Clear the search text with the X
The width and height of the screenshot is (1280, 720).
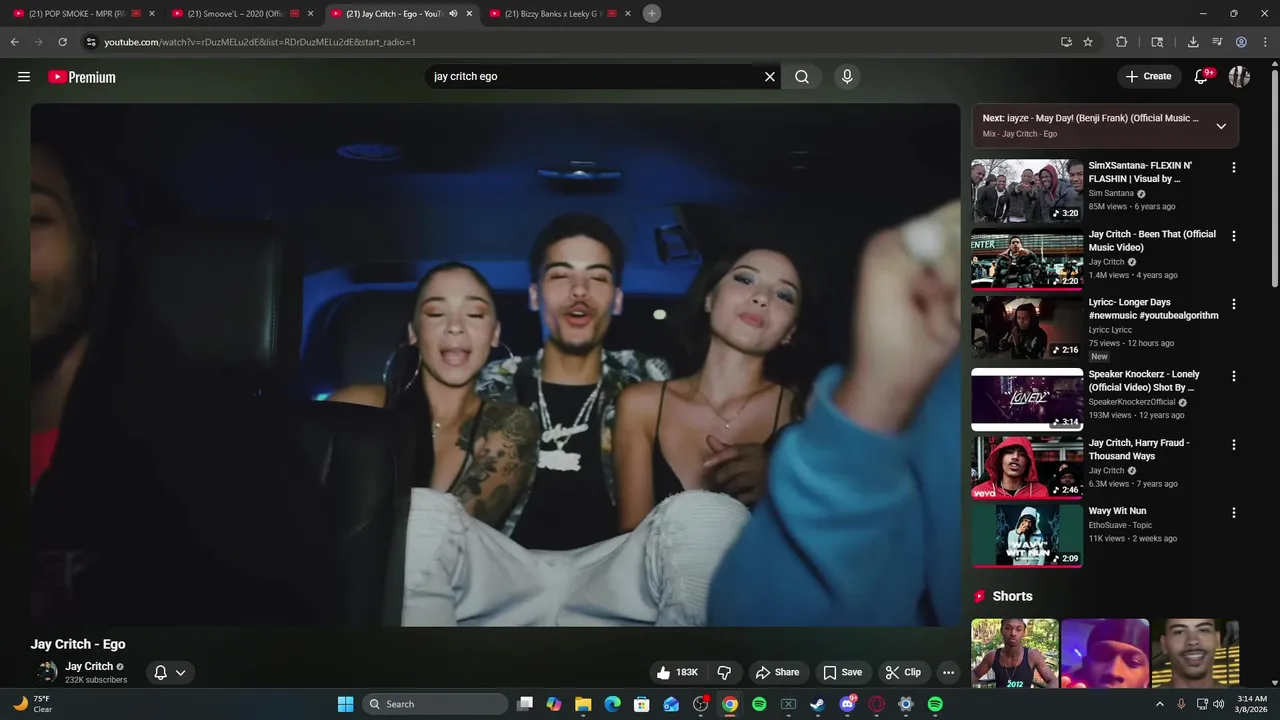pos(770,76)
